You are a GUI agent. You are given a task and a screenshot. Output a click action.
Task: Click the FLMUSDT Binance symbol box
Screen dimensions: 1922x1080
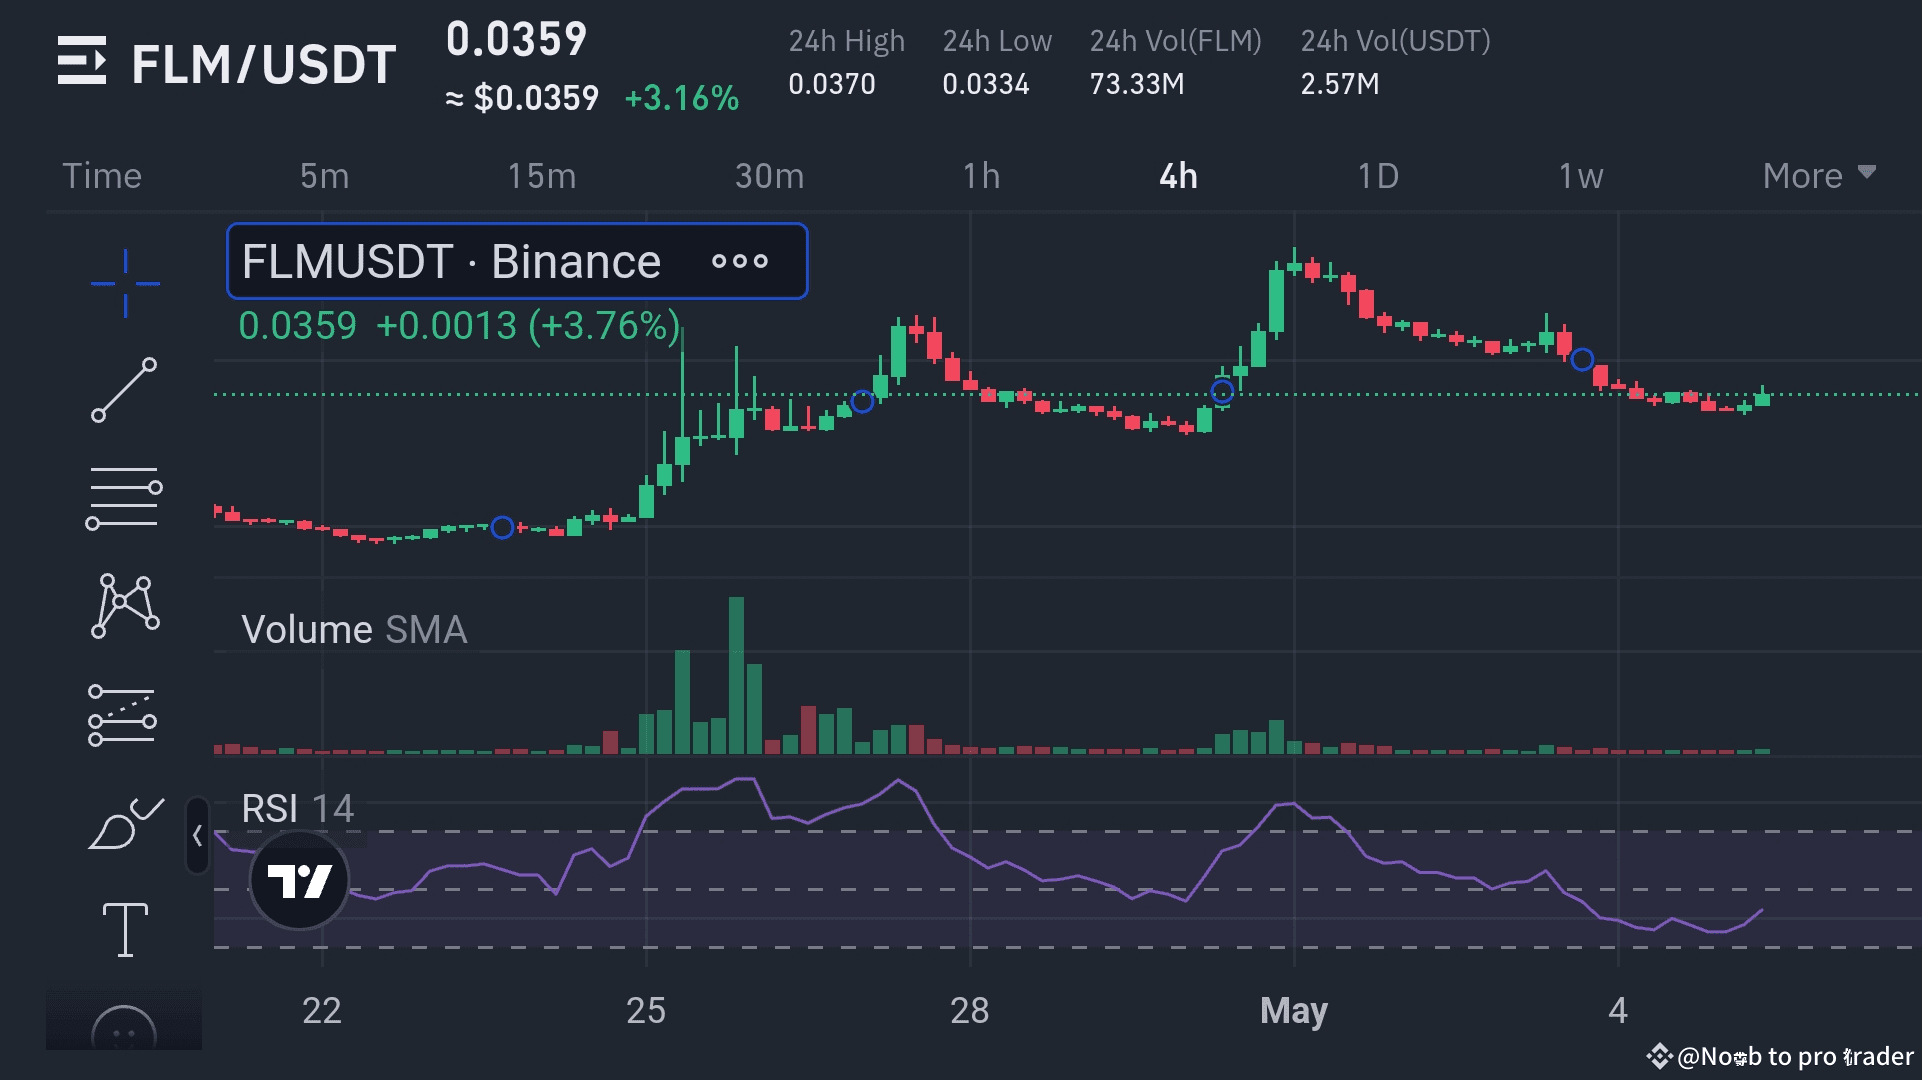(x=452, y=262)
